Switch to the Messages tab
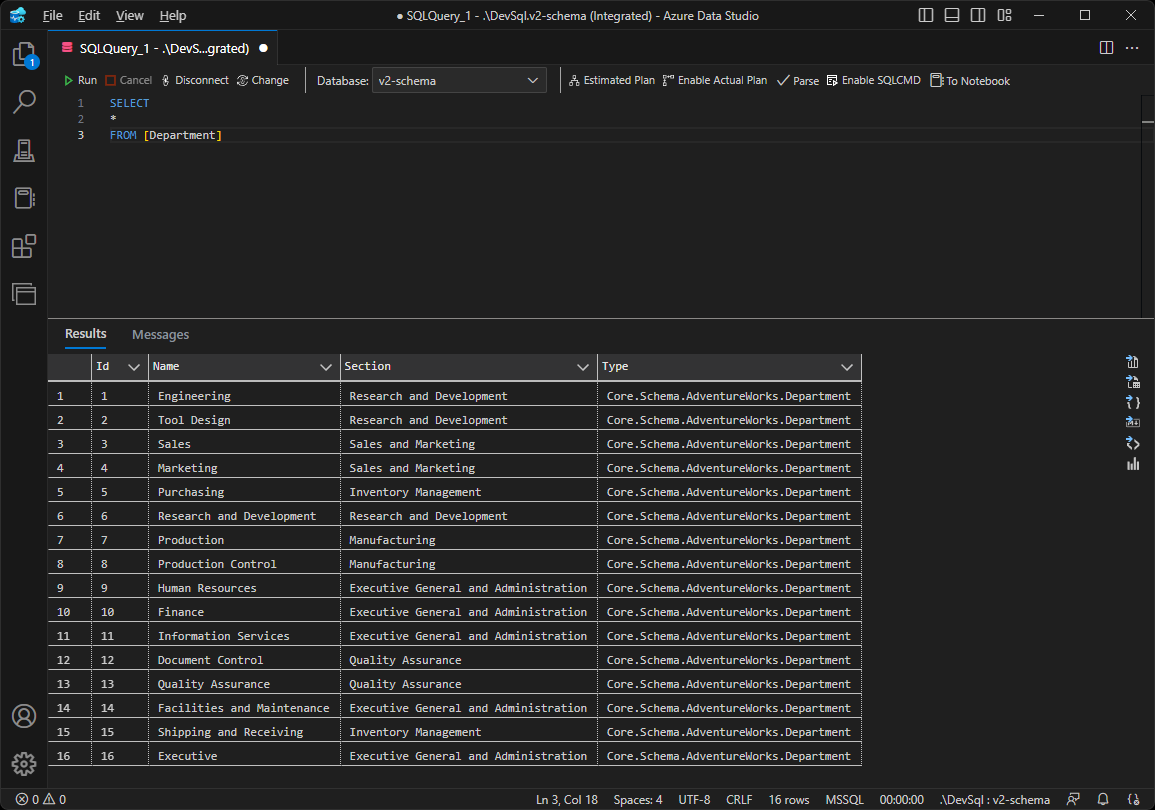The image size is (1155, 810). [x=161, y=334]
